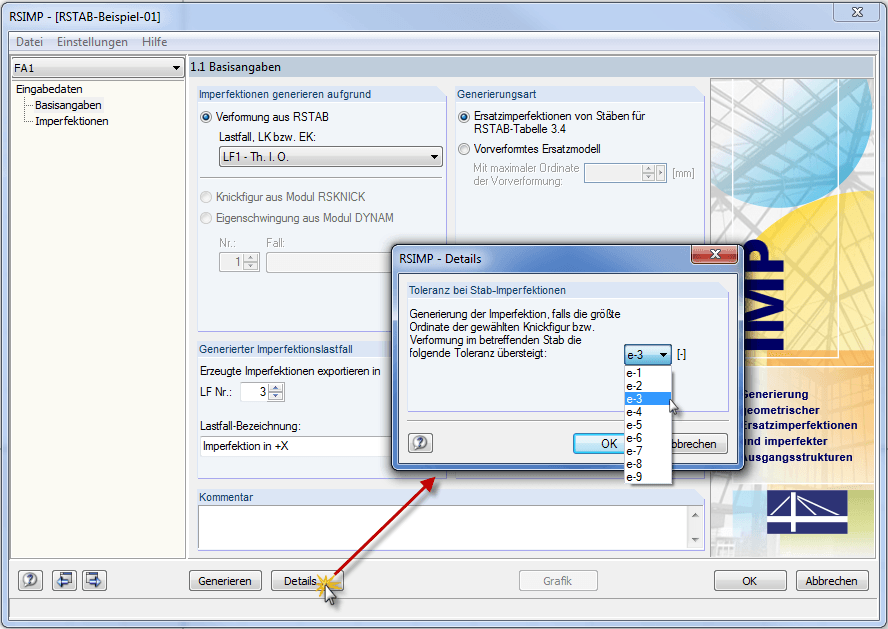Select Knickfigur aus Modul RSKNICK option
This screenshot has width=888, height=629.
206,197
